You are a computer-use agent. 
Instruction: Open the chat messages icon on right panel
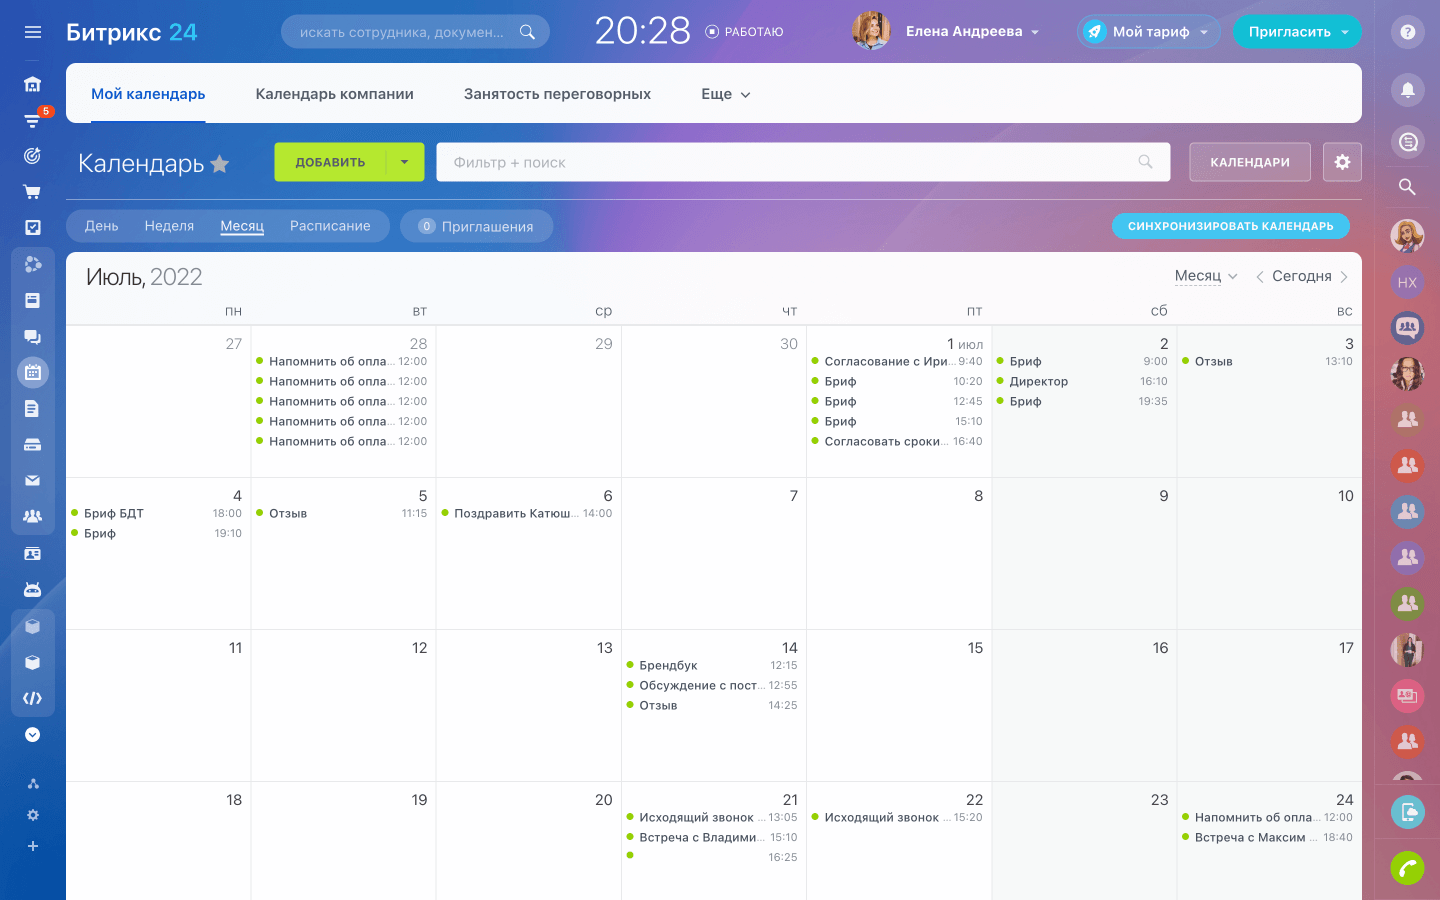tap(1407, 142)
